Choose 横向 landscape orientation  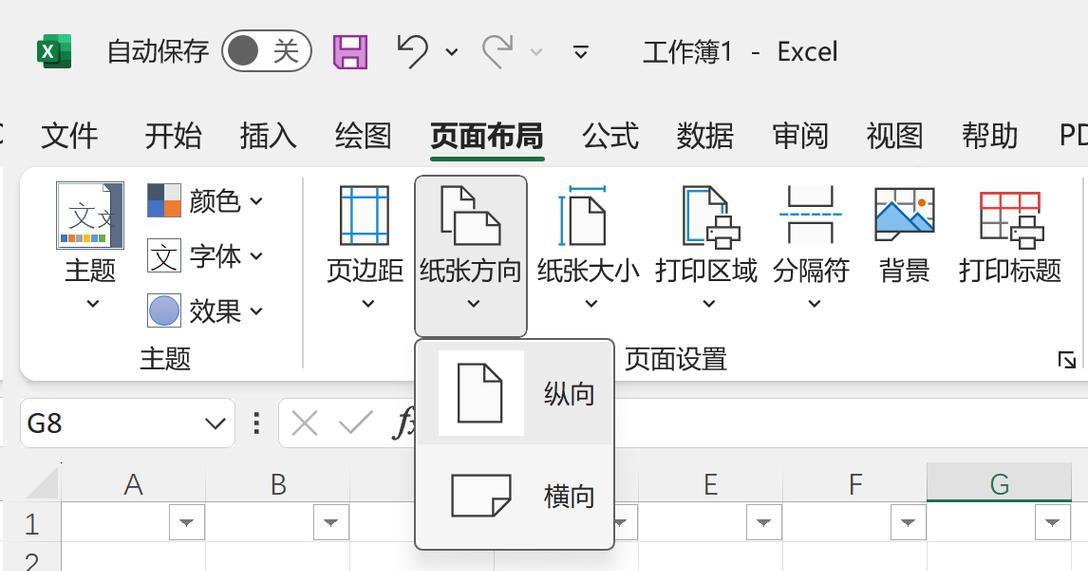[515, 495]
